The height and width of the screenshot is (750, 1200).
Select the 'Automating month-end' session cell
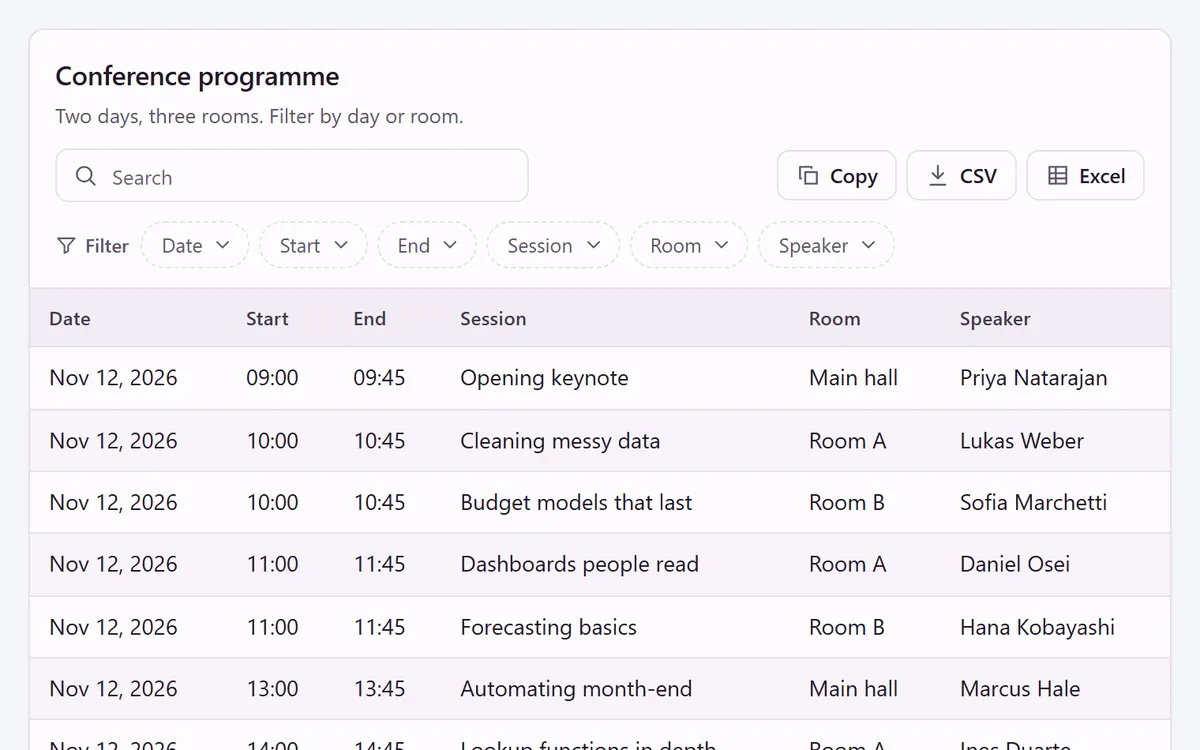(576, 689)
